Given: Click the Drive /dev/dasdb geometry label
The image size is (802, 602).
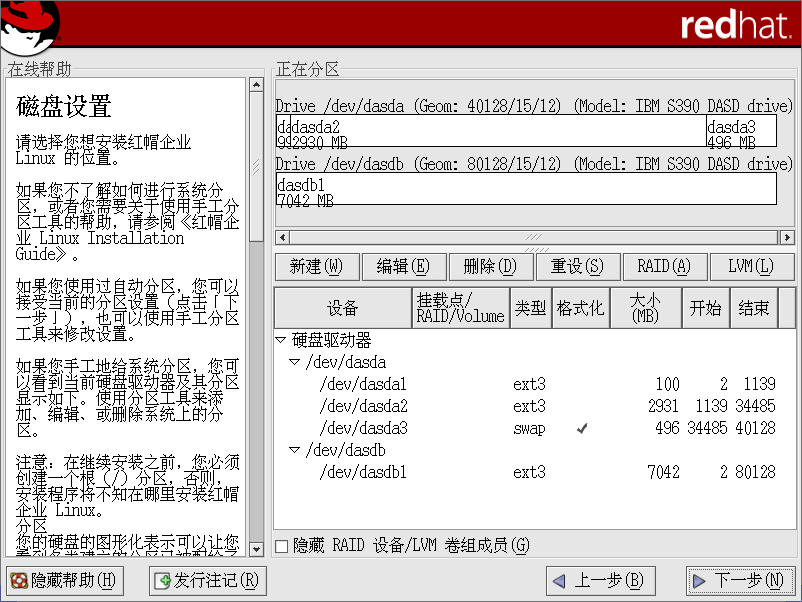Looking at the screenshot, I should coord(533,164).
